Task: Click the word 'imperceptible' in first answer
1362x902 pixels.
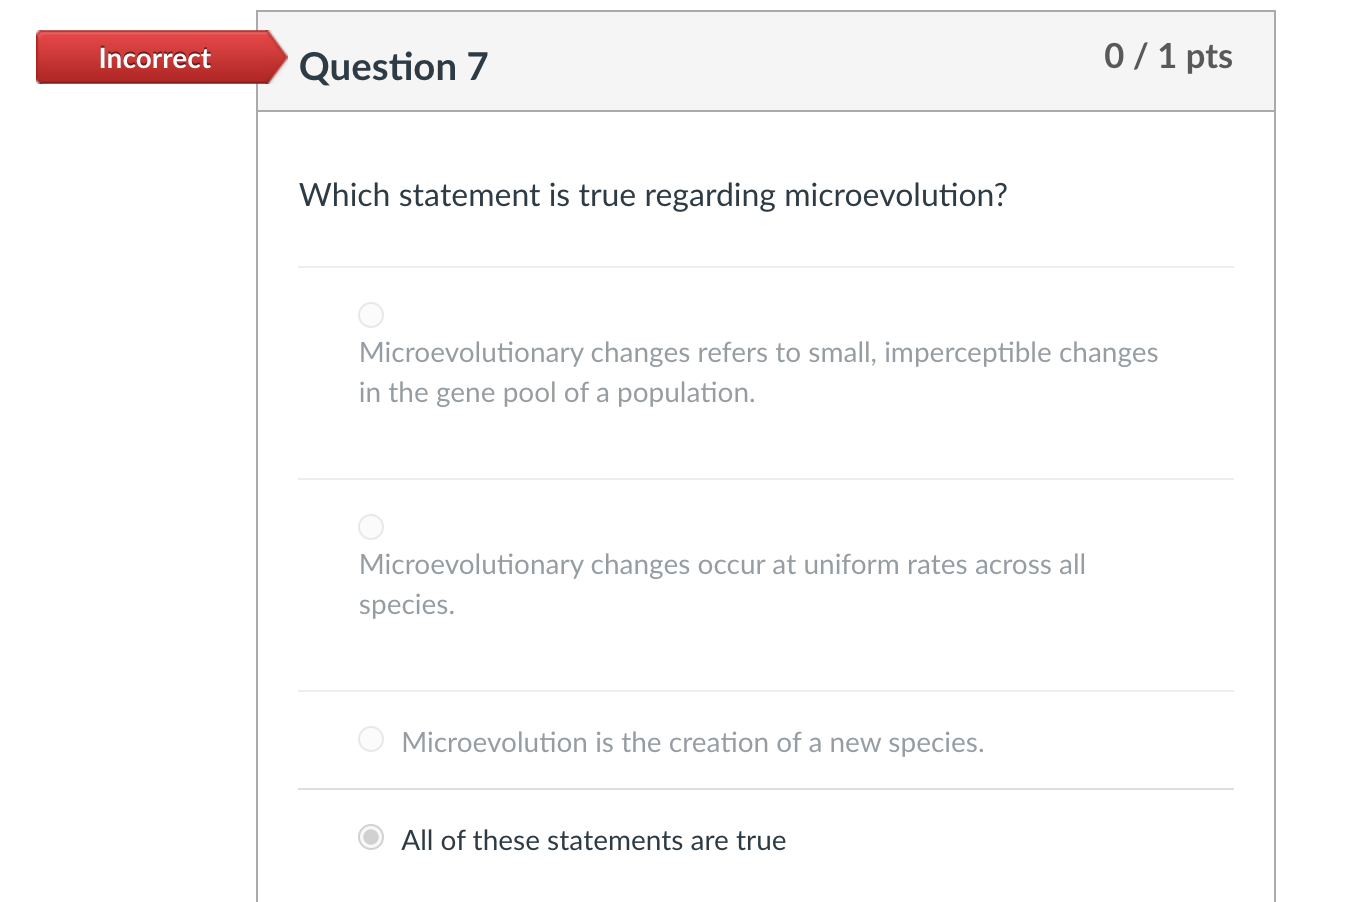Action: [x=963, y=353]
